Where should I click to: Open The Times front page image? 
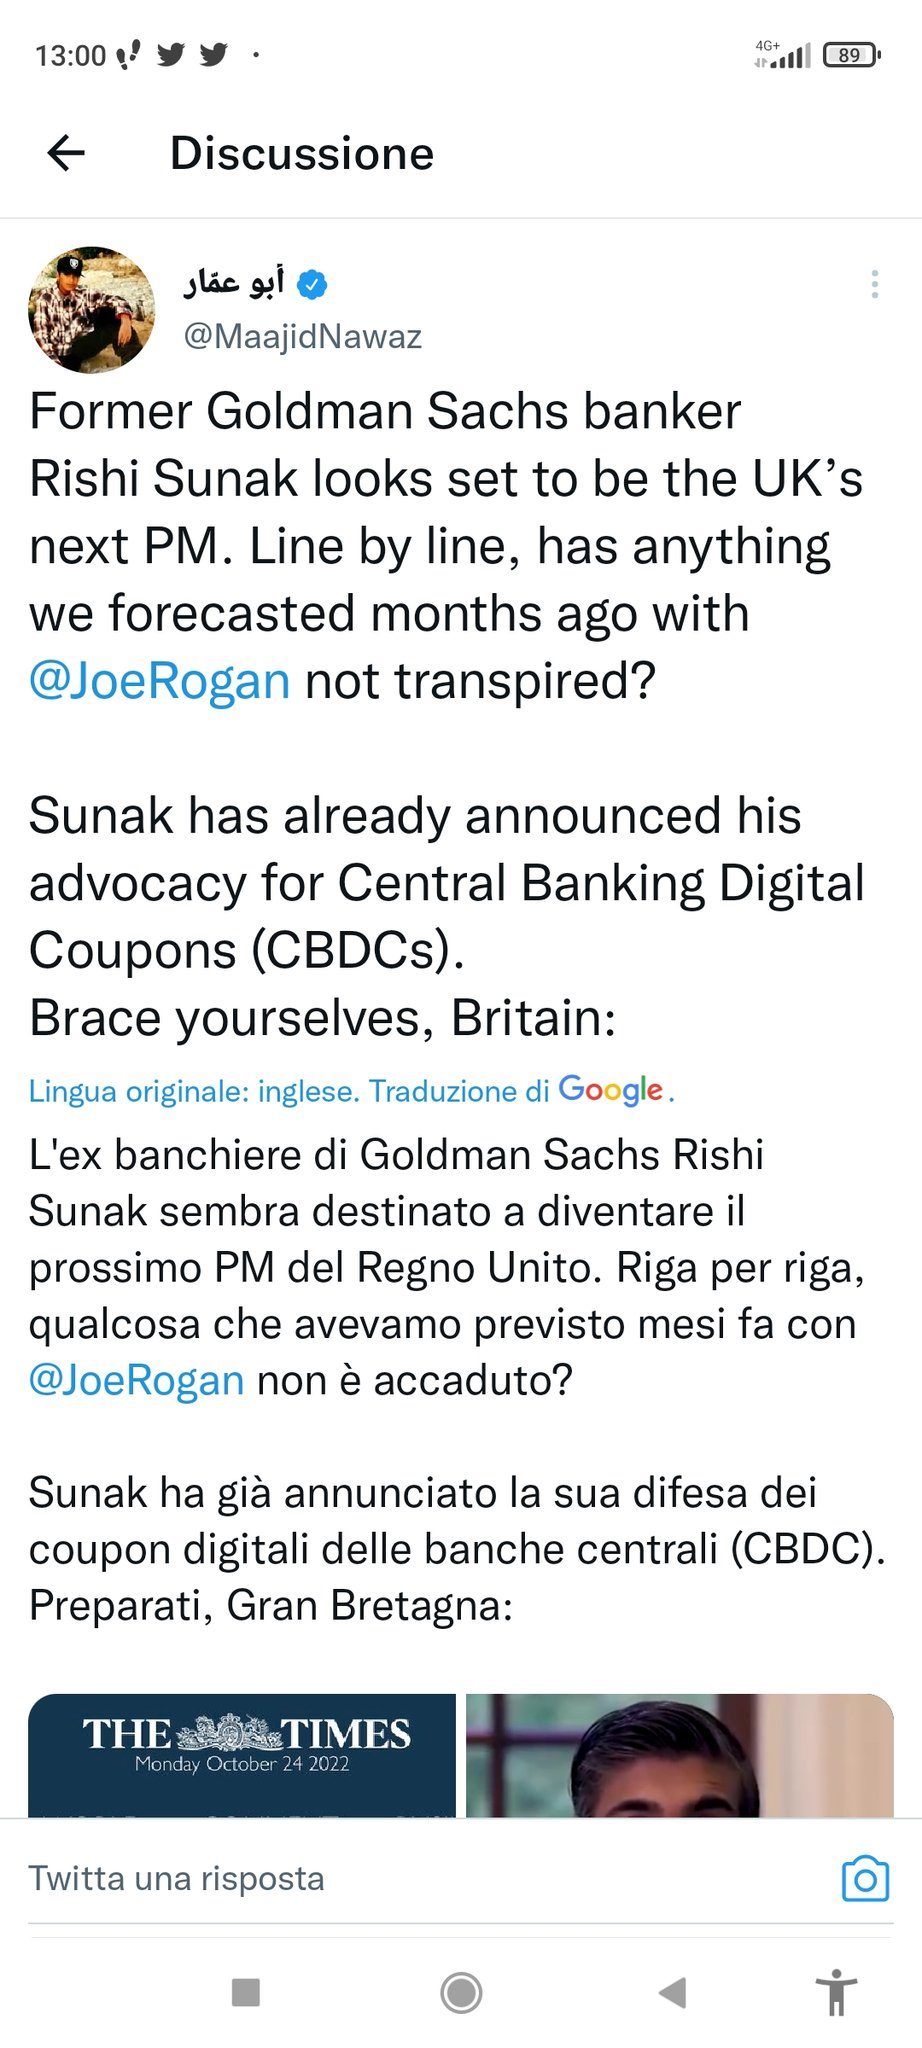[242, 1755]
